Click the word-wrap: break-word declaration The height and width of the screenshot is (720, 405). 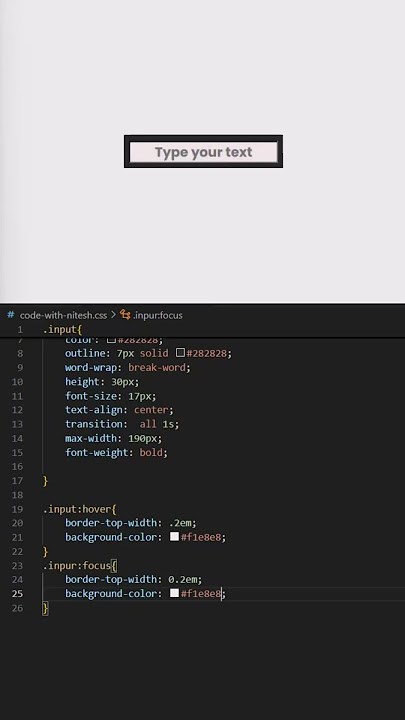tap(128, 368)
